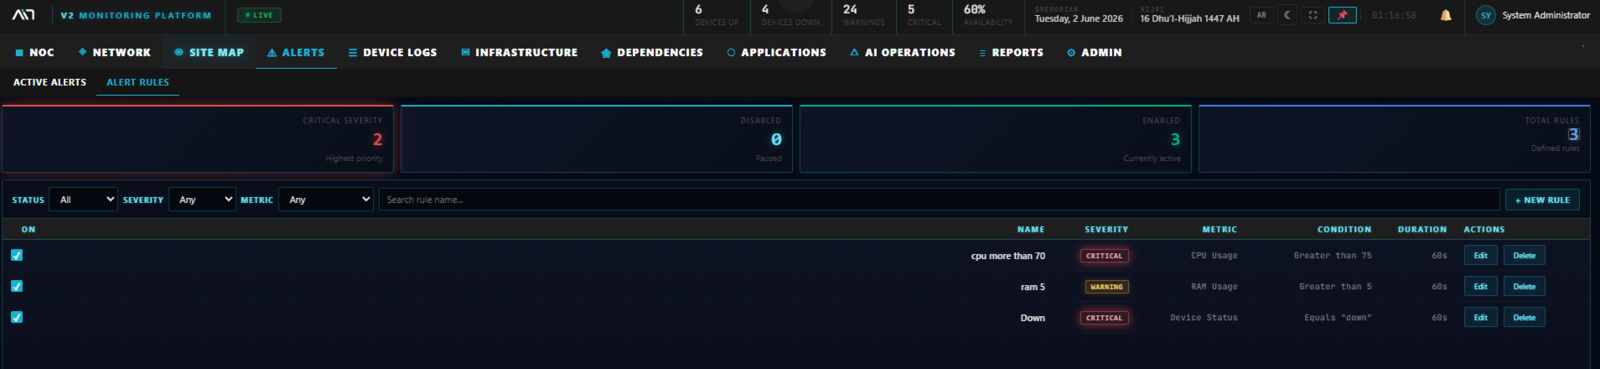Click the Disabled rules summary card
Screen dimensions: 1600x369
pos(597,139)
